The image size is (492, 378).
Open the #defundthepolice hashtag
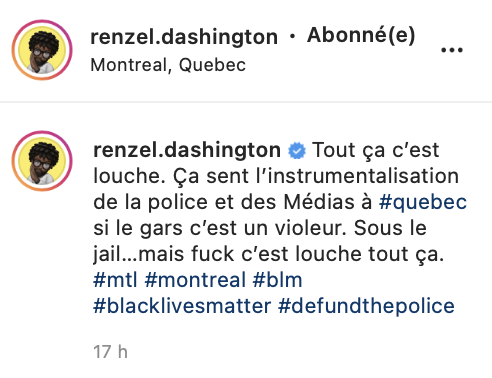[366, 306]
